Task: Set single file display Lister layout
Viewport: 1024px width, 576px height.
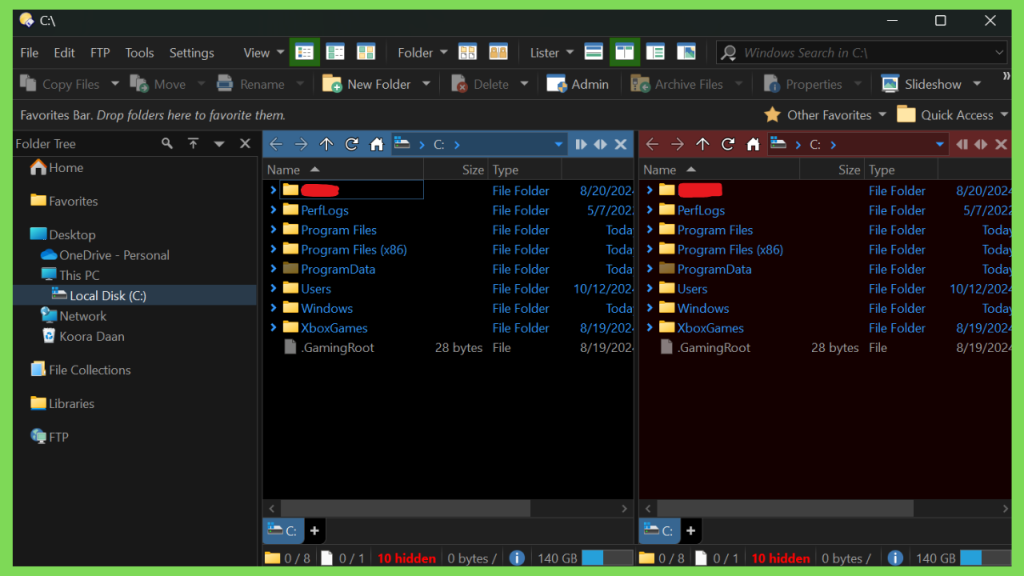Action: pos(594,52)
